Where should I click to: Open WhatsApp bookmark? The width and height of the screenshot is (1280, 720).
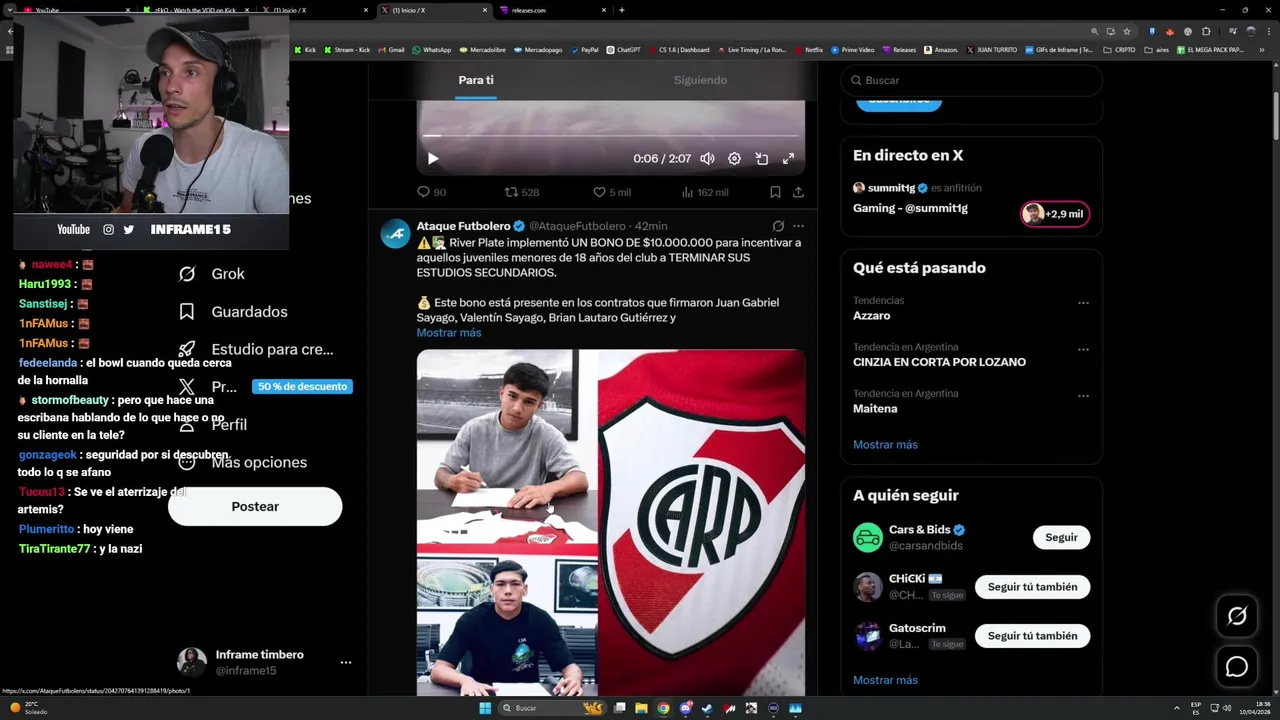coord(431,49)
